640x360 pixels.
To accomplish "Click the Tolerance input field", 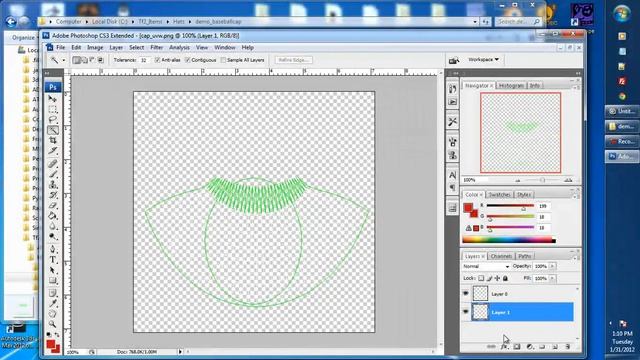I will 144,60.
